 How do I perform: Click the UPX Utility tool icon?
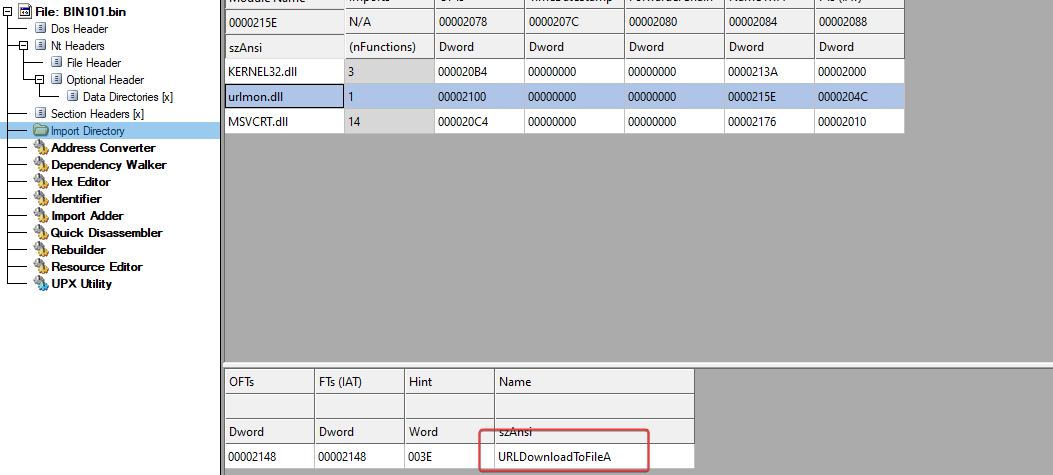(x=41, y=284)
